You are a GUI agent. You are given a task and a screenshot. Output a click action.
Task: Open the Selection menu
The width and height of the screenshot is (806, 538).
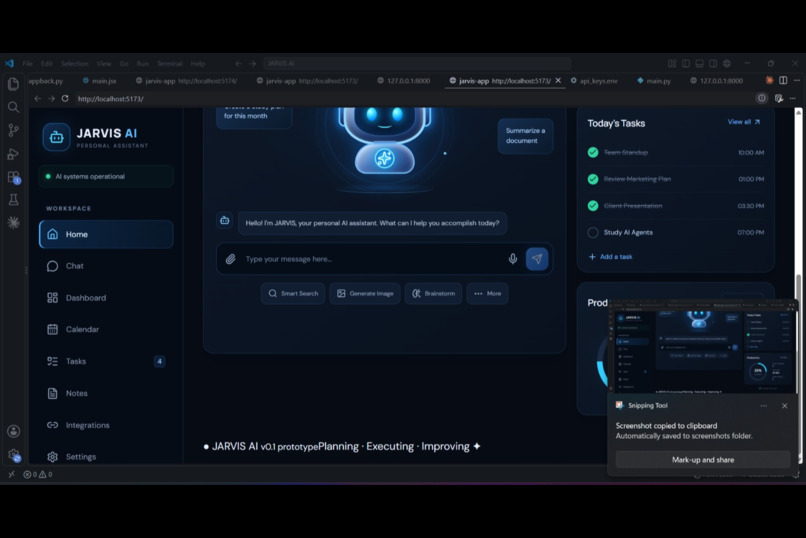(75, 64)
